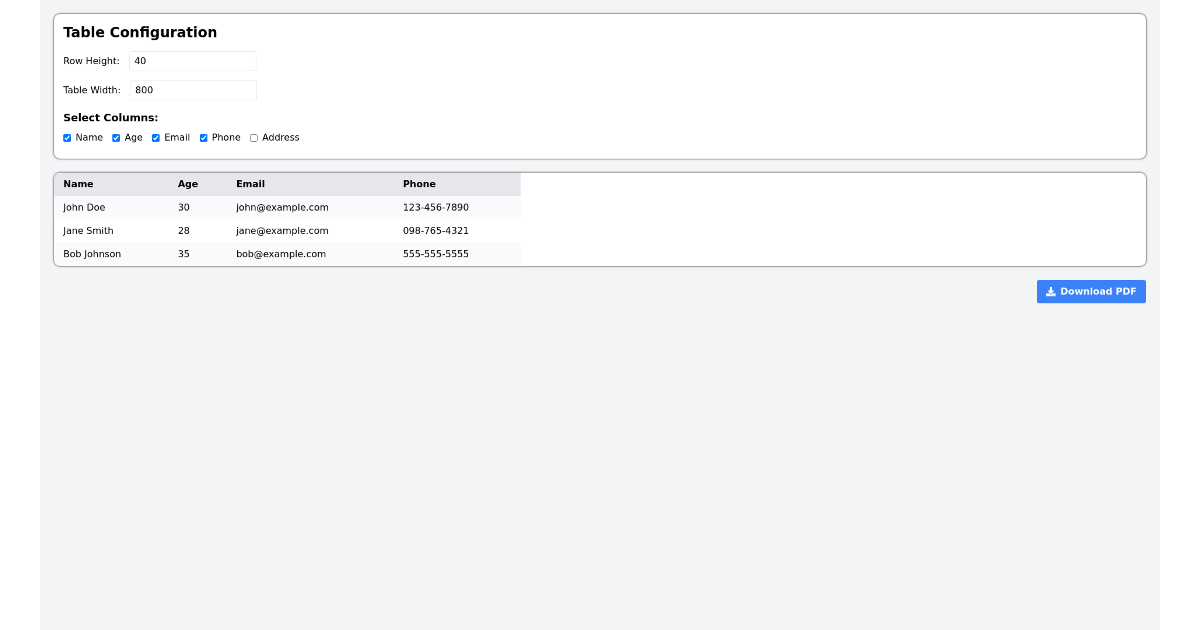The width and height of the screenshot is (1200, 630).
Task: Select Bob Johnson's phone number
Action: [436, 254]
